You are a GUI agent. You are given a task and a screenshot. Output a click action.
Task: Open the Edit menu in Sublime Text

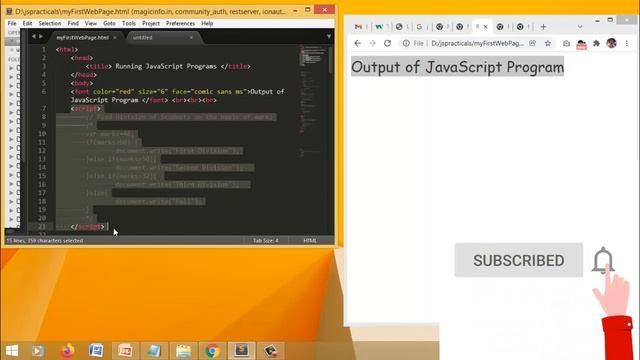pyautogui.click(x=27, y=24)
